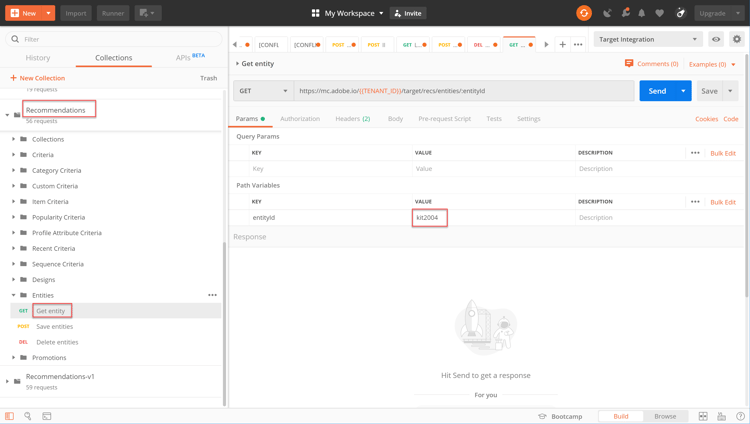Open the Runner
The width and height of the screenshot is (750, 424).
[x=113, y=13]
